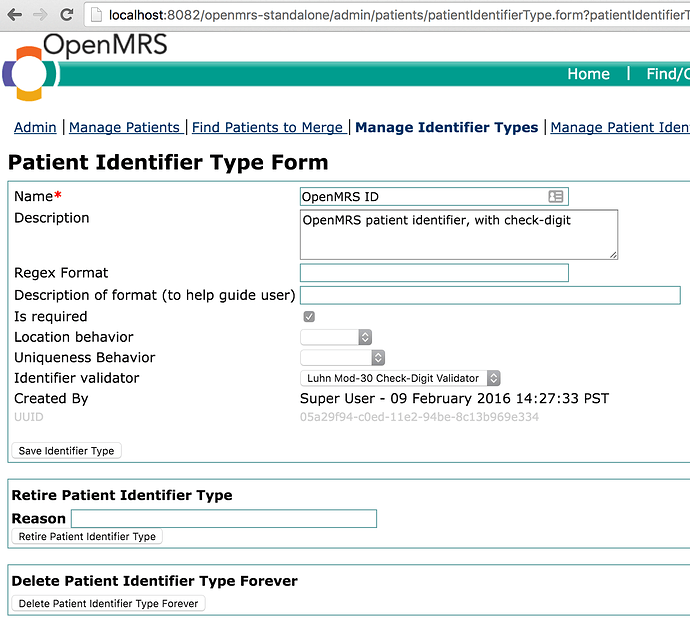Click the Patient Identifier Type Form heading
This screenshot has width=690, height=622.
point(168,162)
